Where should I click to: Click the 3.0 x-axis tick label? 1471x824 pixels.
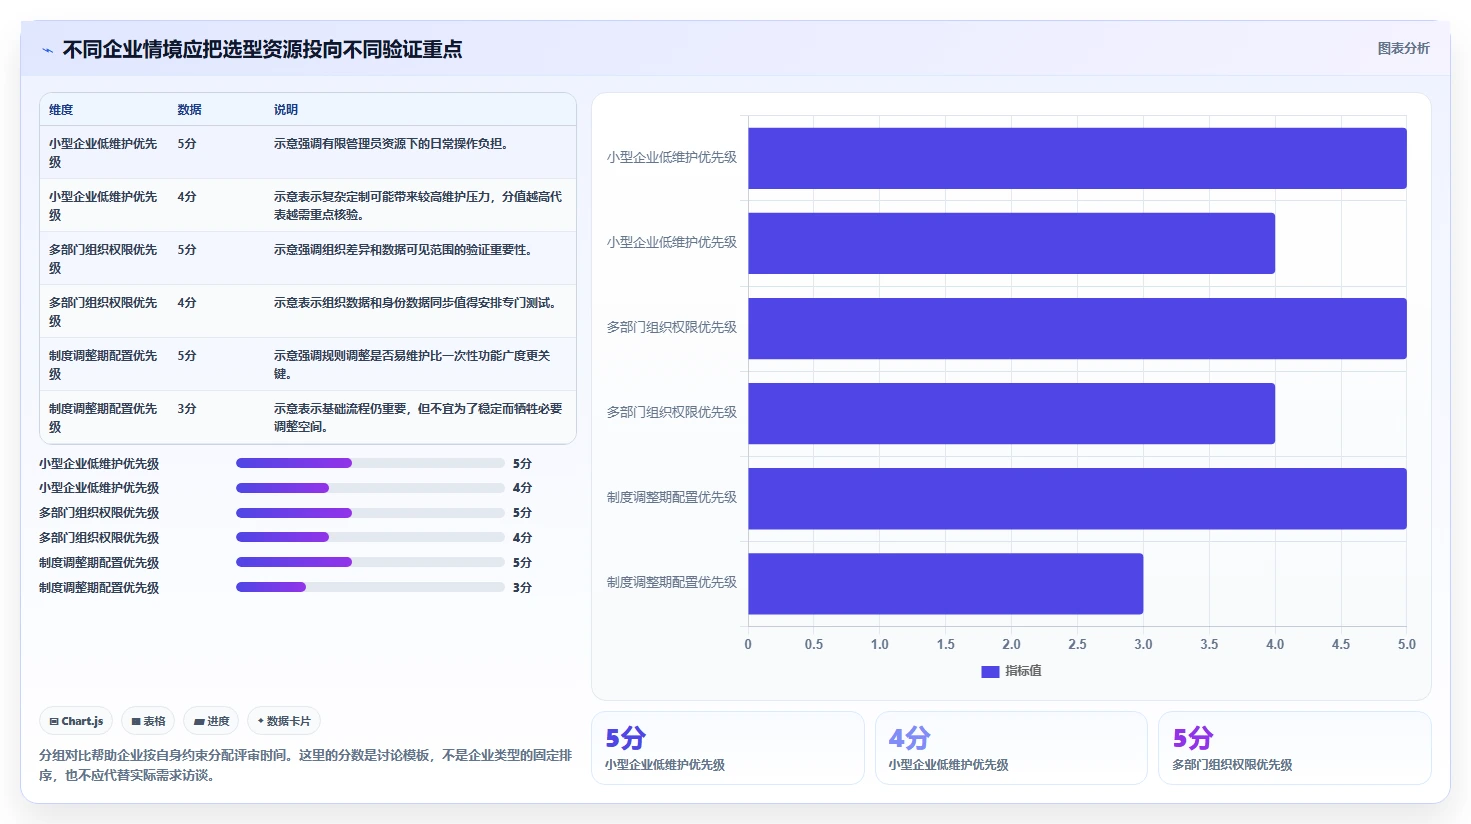[1143, 644]
